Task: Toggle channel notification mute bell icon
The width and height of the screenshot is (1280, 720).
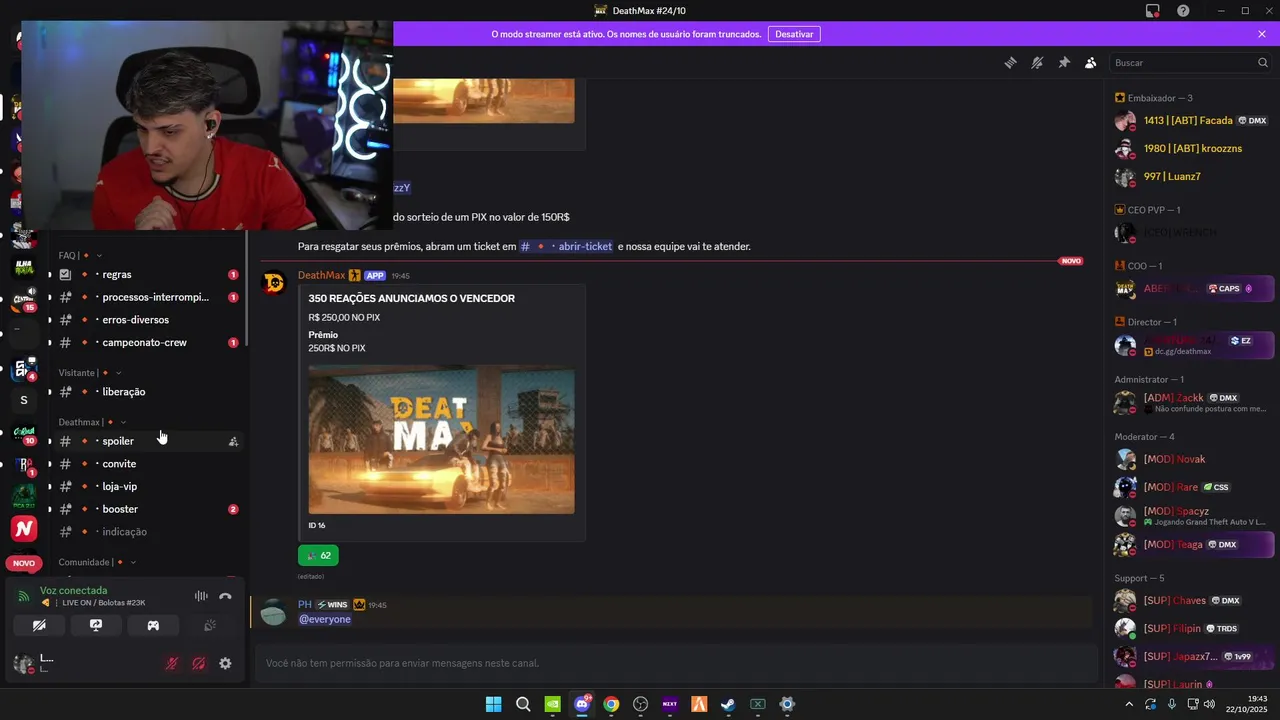Action: pyautogui.click(x=1037, y=62)
